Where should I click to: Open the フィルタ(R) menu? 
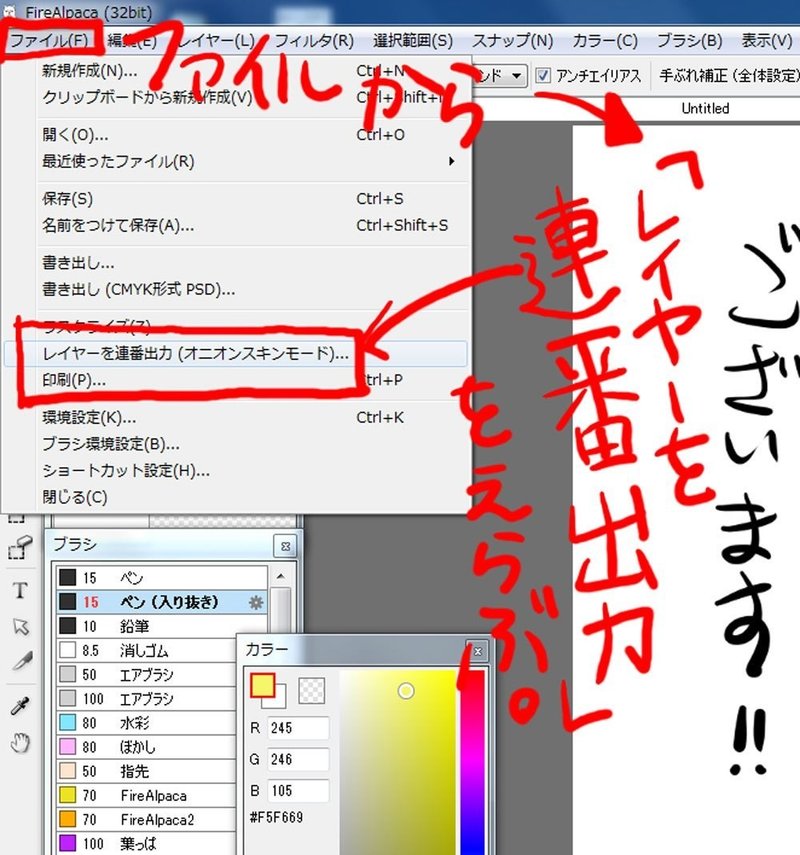pyautogui.click(x=314, y=40)
